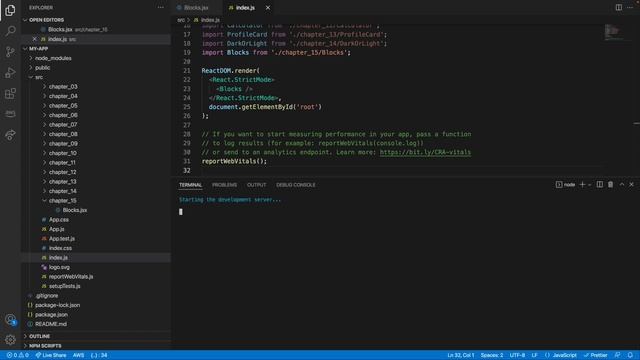
Task: Split the editor to the right
Action: 619,7
